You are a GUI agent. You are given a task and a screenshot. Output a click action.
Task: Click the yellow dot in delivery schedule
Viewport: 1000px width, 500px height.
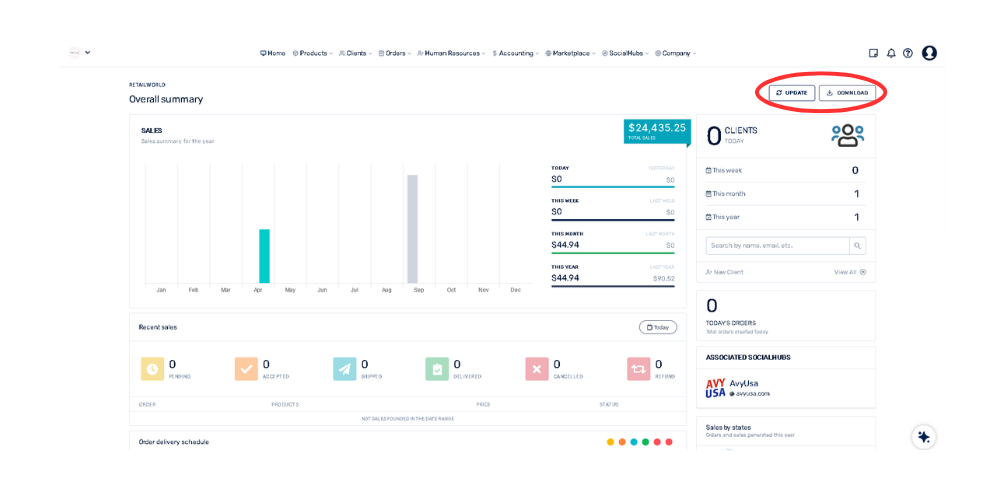(610, 442)
